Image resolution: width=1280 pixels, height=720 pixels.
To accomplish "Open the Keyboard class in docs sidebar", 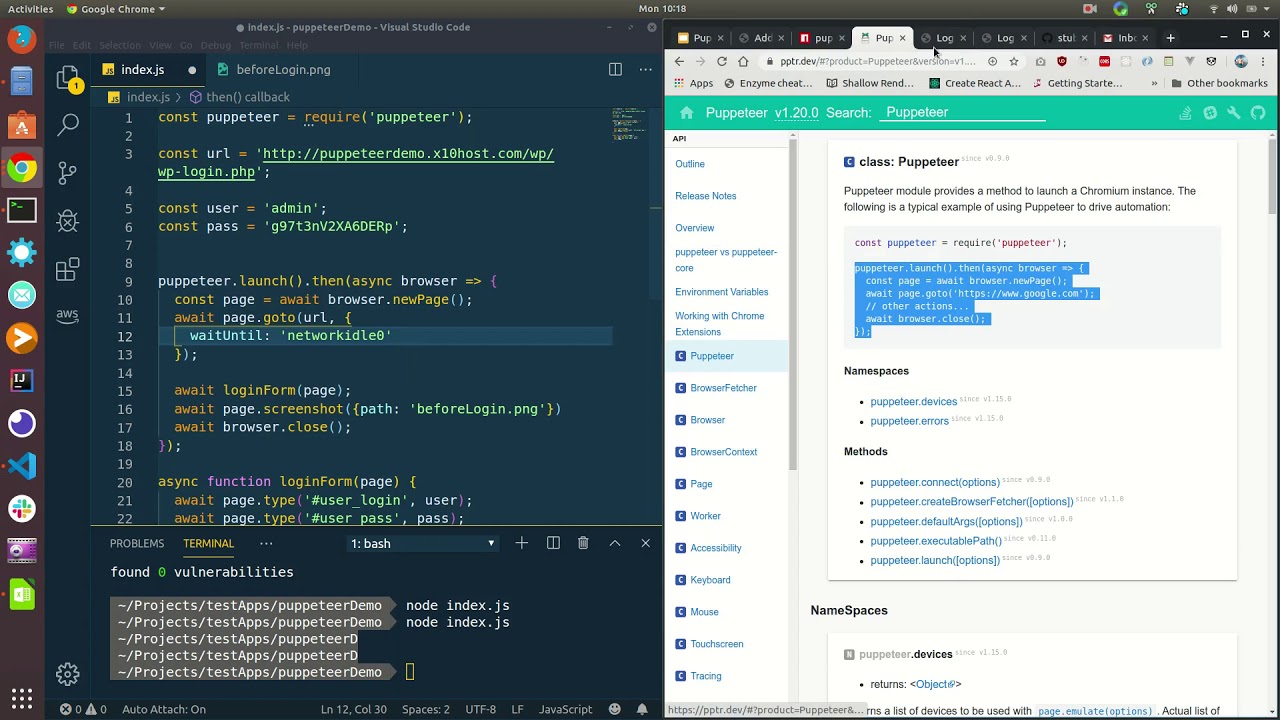I will pyautogui.click(x=710, y=580).
